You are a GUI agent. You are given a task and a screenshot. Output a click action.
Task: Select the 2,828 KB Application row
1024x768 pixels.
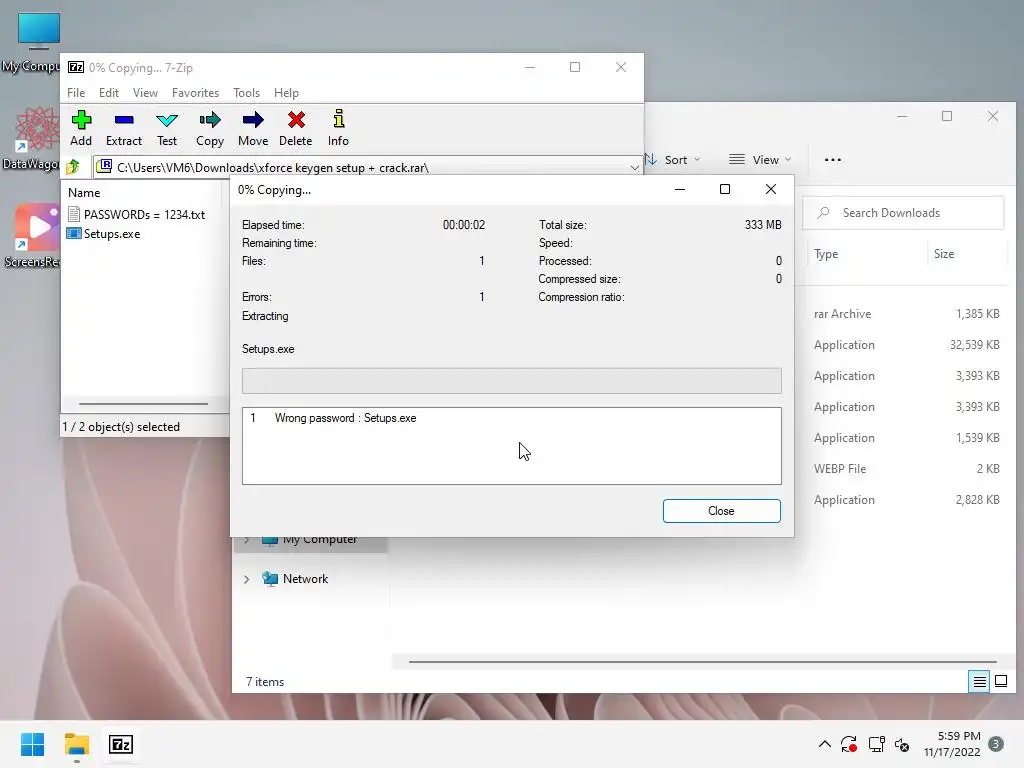[x=906, y=500]
